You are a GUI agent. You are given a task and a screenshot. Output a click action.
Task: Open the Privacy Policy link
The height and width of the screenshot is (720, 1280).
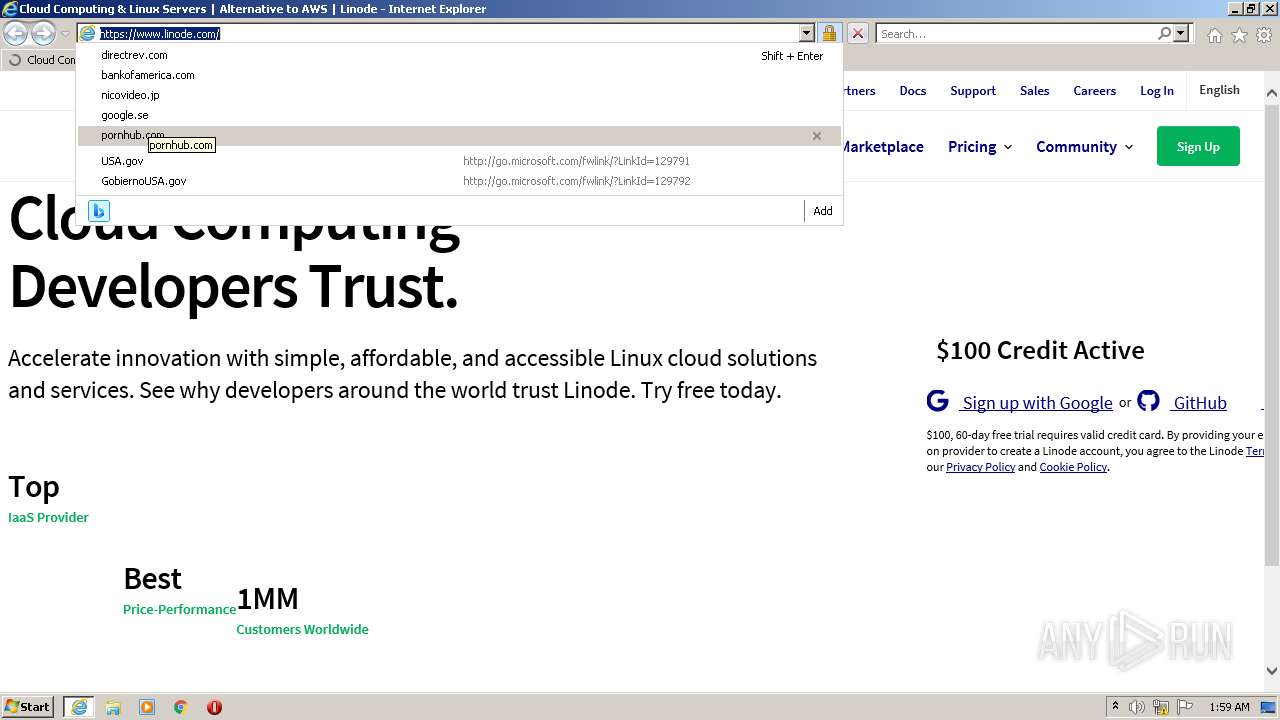coord(980,467)
